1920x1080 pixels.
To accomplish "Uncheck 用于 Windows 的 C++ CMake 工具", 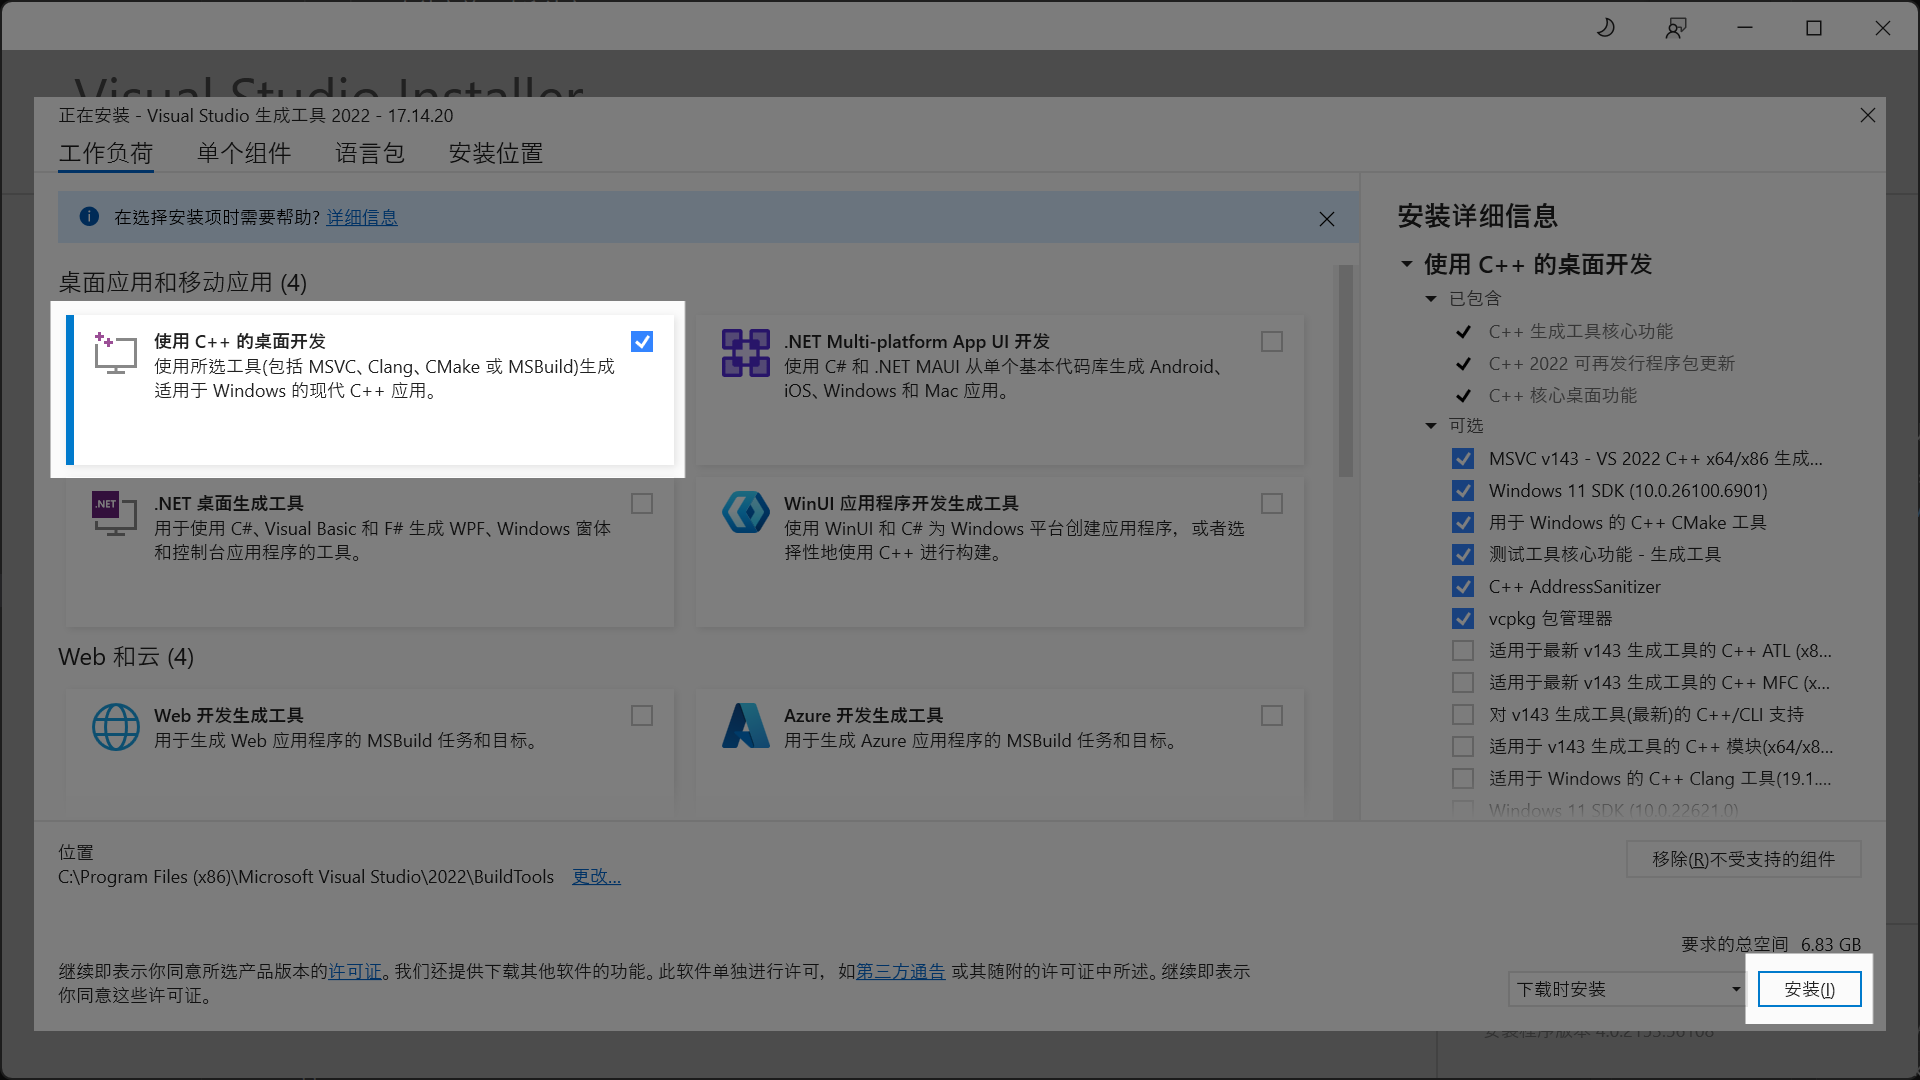I will (1463, 523).
